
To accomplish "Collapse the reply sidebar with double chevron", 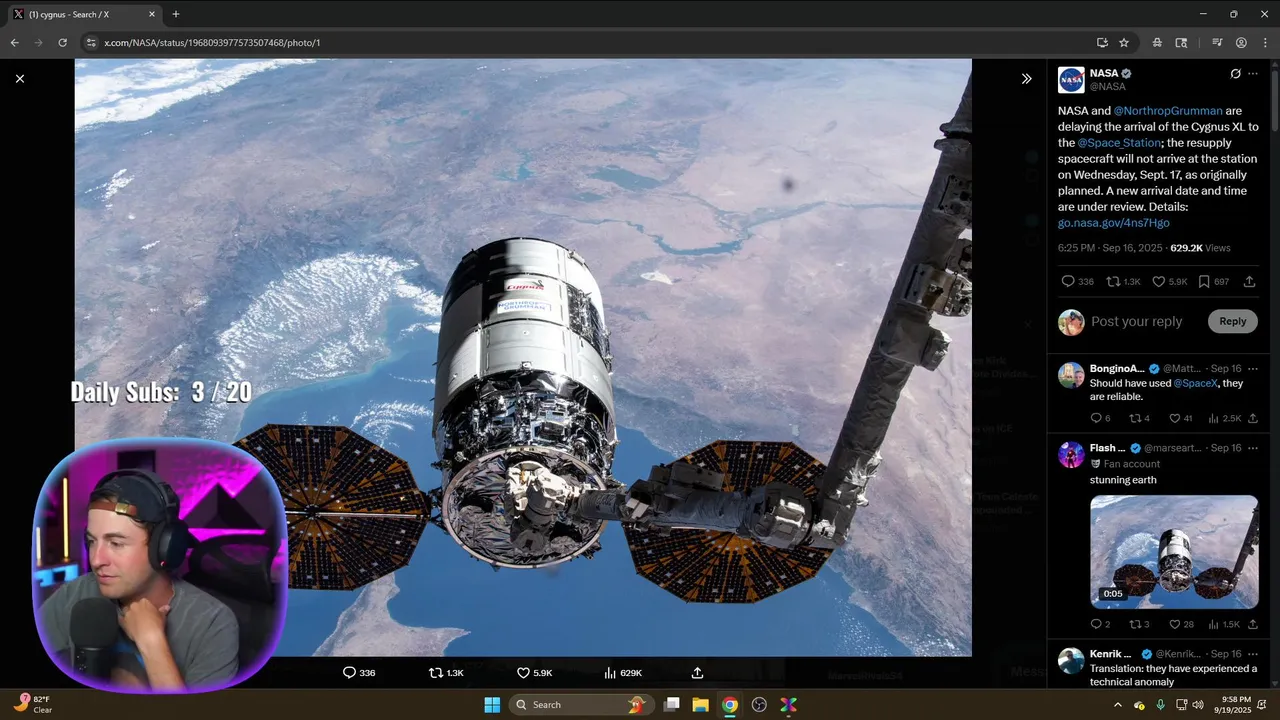I will coord(1026,78).
